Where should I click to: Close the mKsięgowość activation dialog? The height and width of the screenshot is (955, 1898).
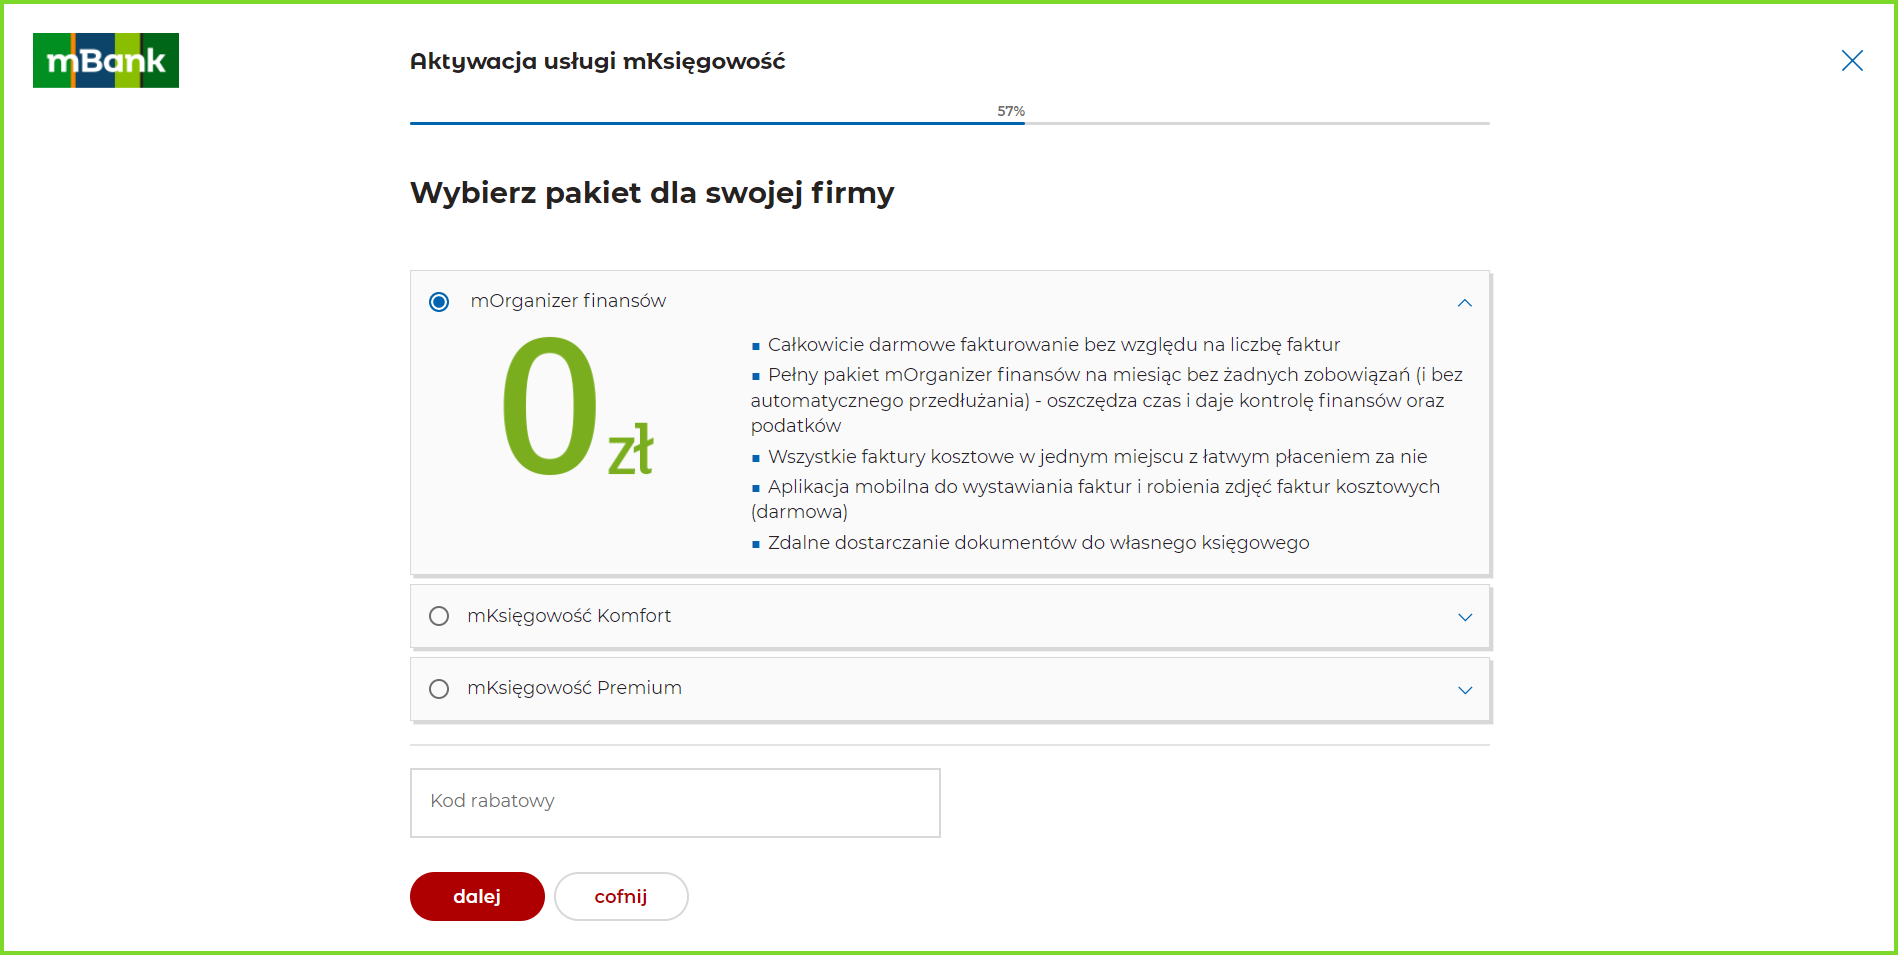[x=1852, y=61]
